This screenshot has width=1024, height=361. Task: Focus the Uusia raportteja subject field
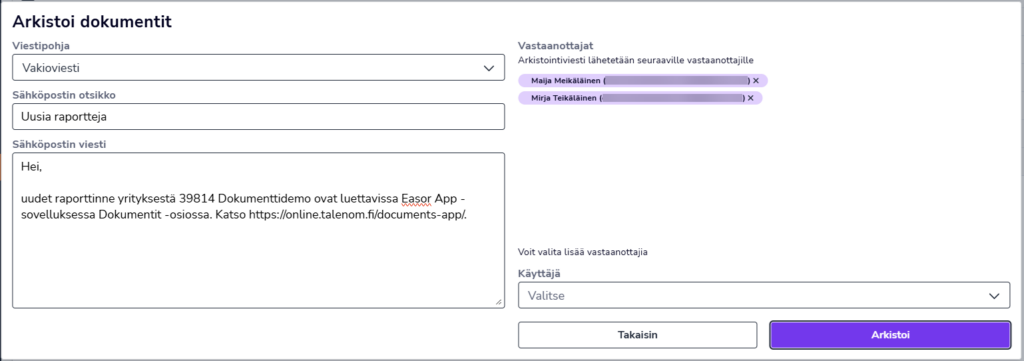point(259,117)
